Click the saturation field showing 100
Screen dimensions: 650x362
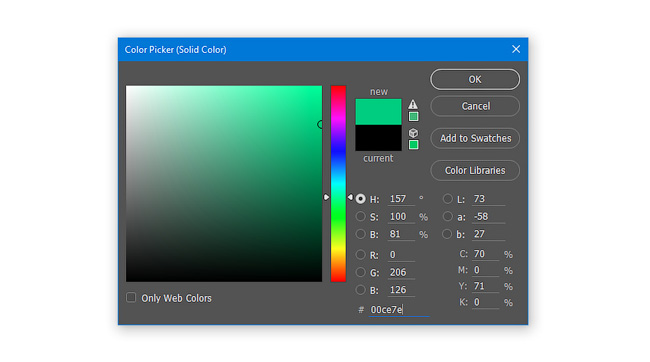tap(401, 216)
